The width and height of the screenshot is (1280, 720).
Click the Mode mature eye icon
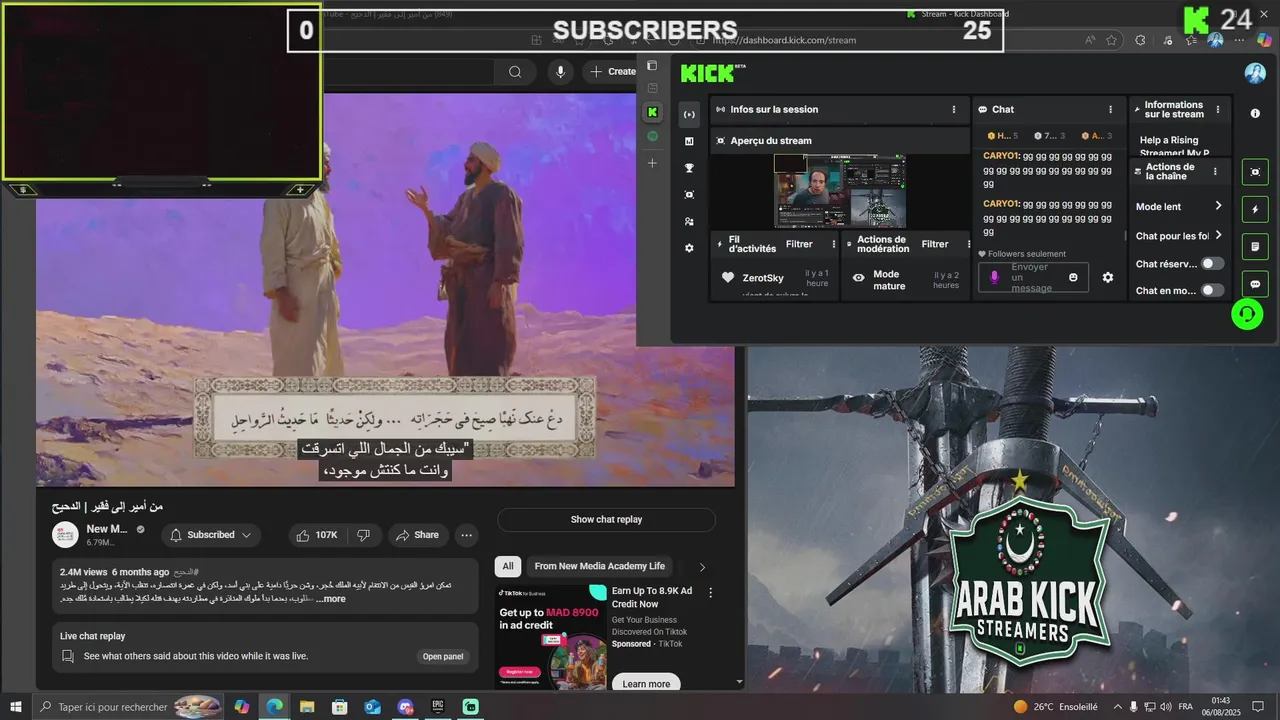click(858, 278)
